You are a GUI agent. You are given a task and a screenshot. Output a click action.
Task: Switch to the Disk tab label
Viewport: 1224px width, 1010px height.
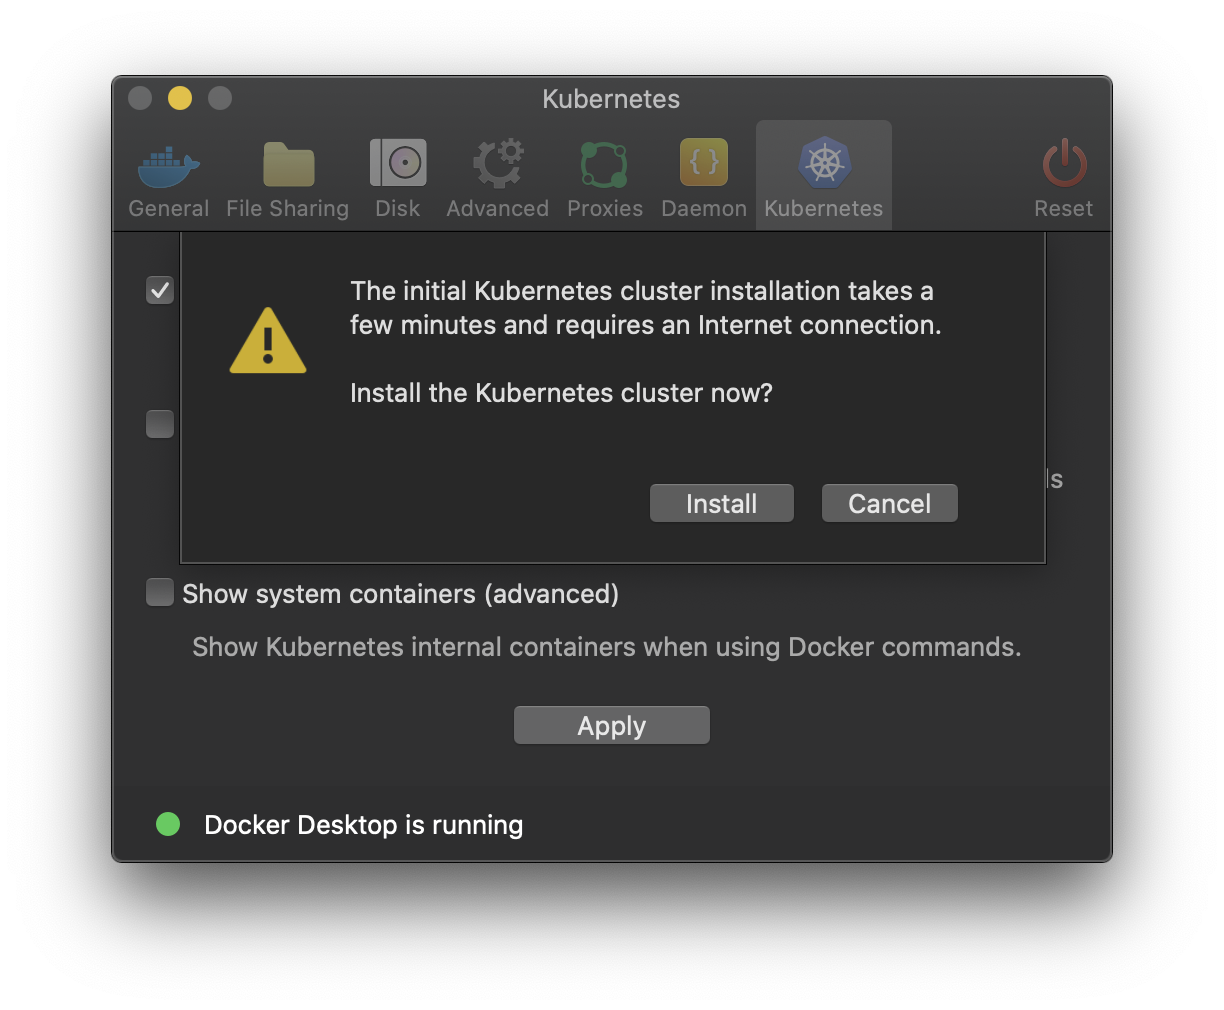point(397,208)
